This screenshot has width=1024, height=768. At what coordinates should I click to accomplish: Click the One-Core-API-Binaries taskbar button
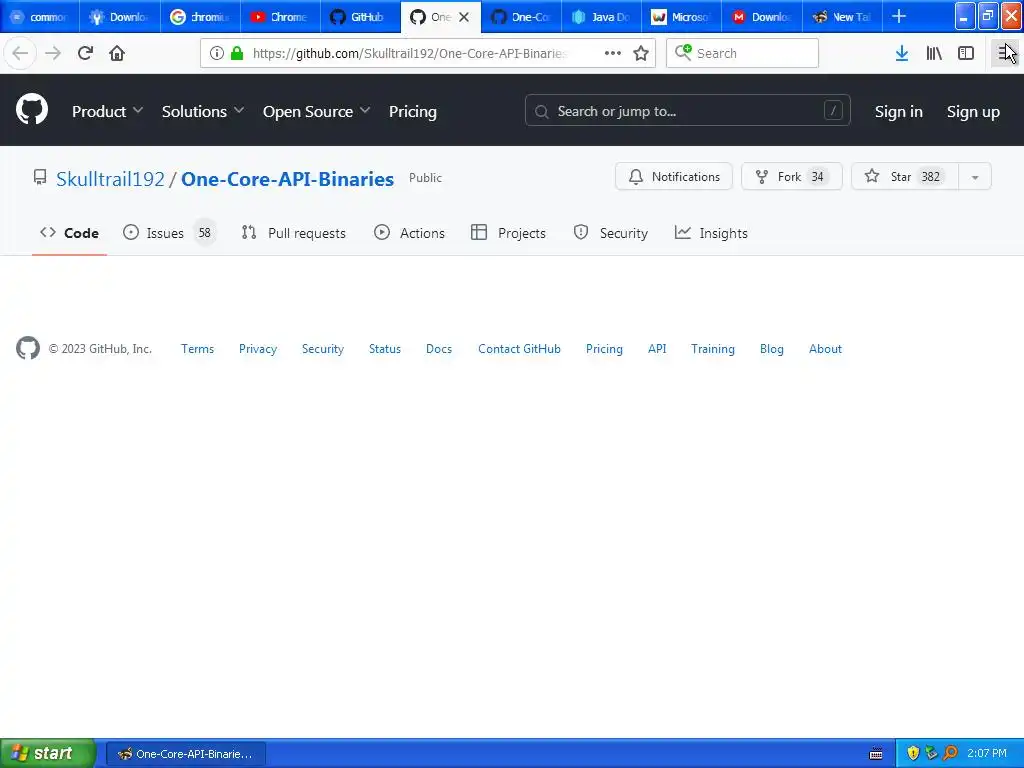[x=185, y=754]
